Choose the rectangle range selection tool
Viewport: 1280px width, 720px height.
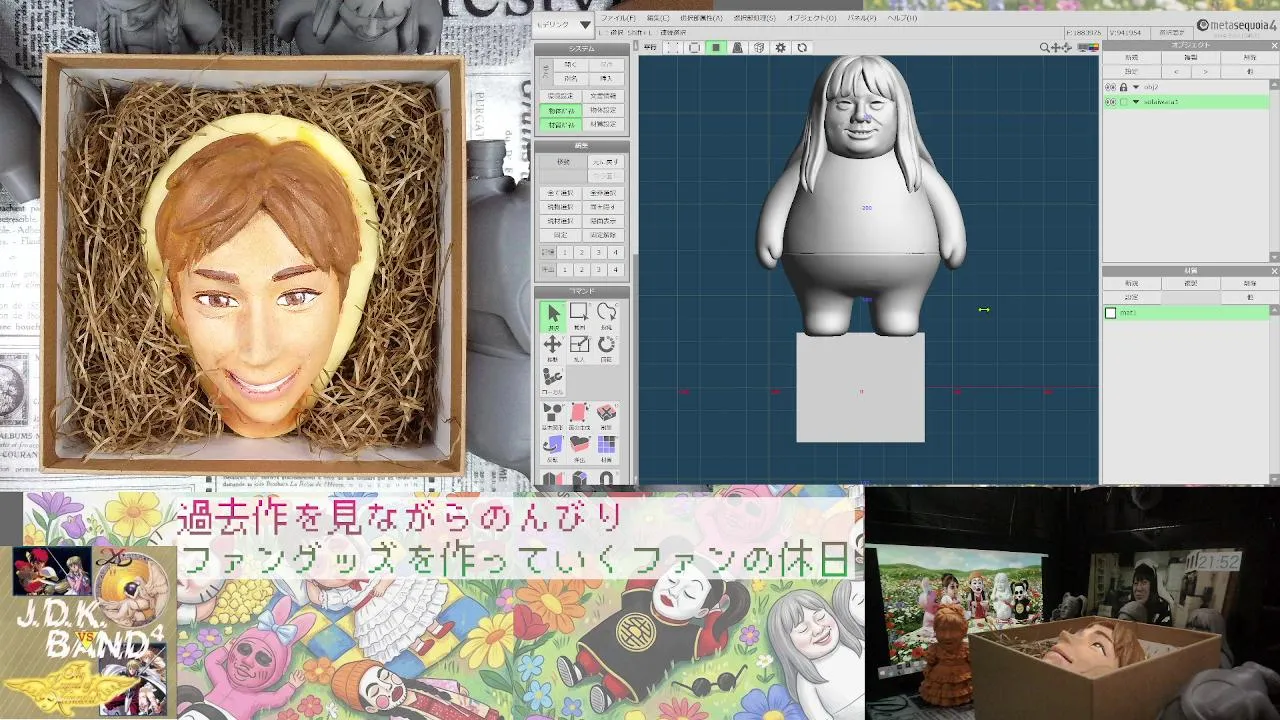[579, 315]
